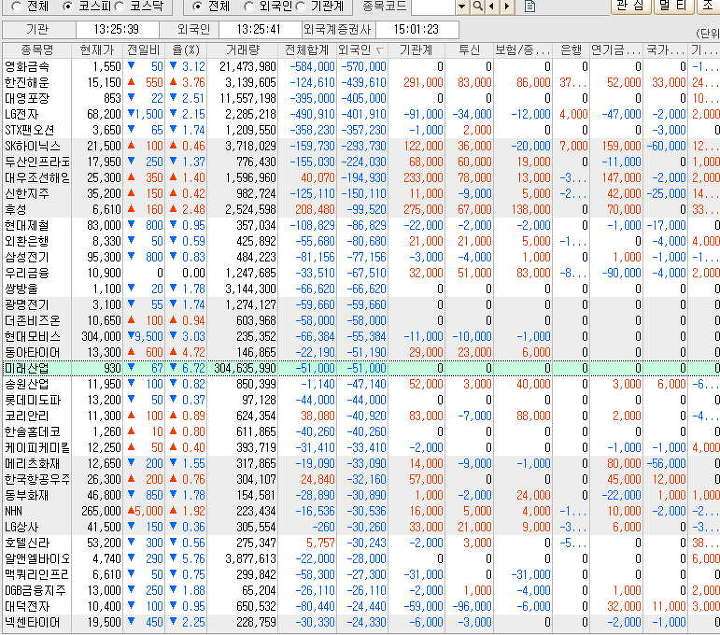Click the 외국인 time field 13:25:41
This screenshot has height=635, width=720.
pyautogui.click(x=259, y=29)
